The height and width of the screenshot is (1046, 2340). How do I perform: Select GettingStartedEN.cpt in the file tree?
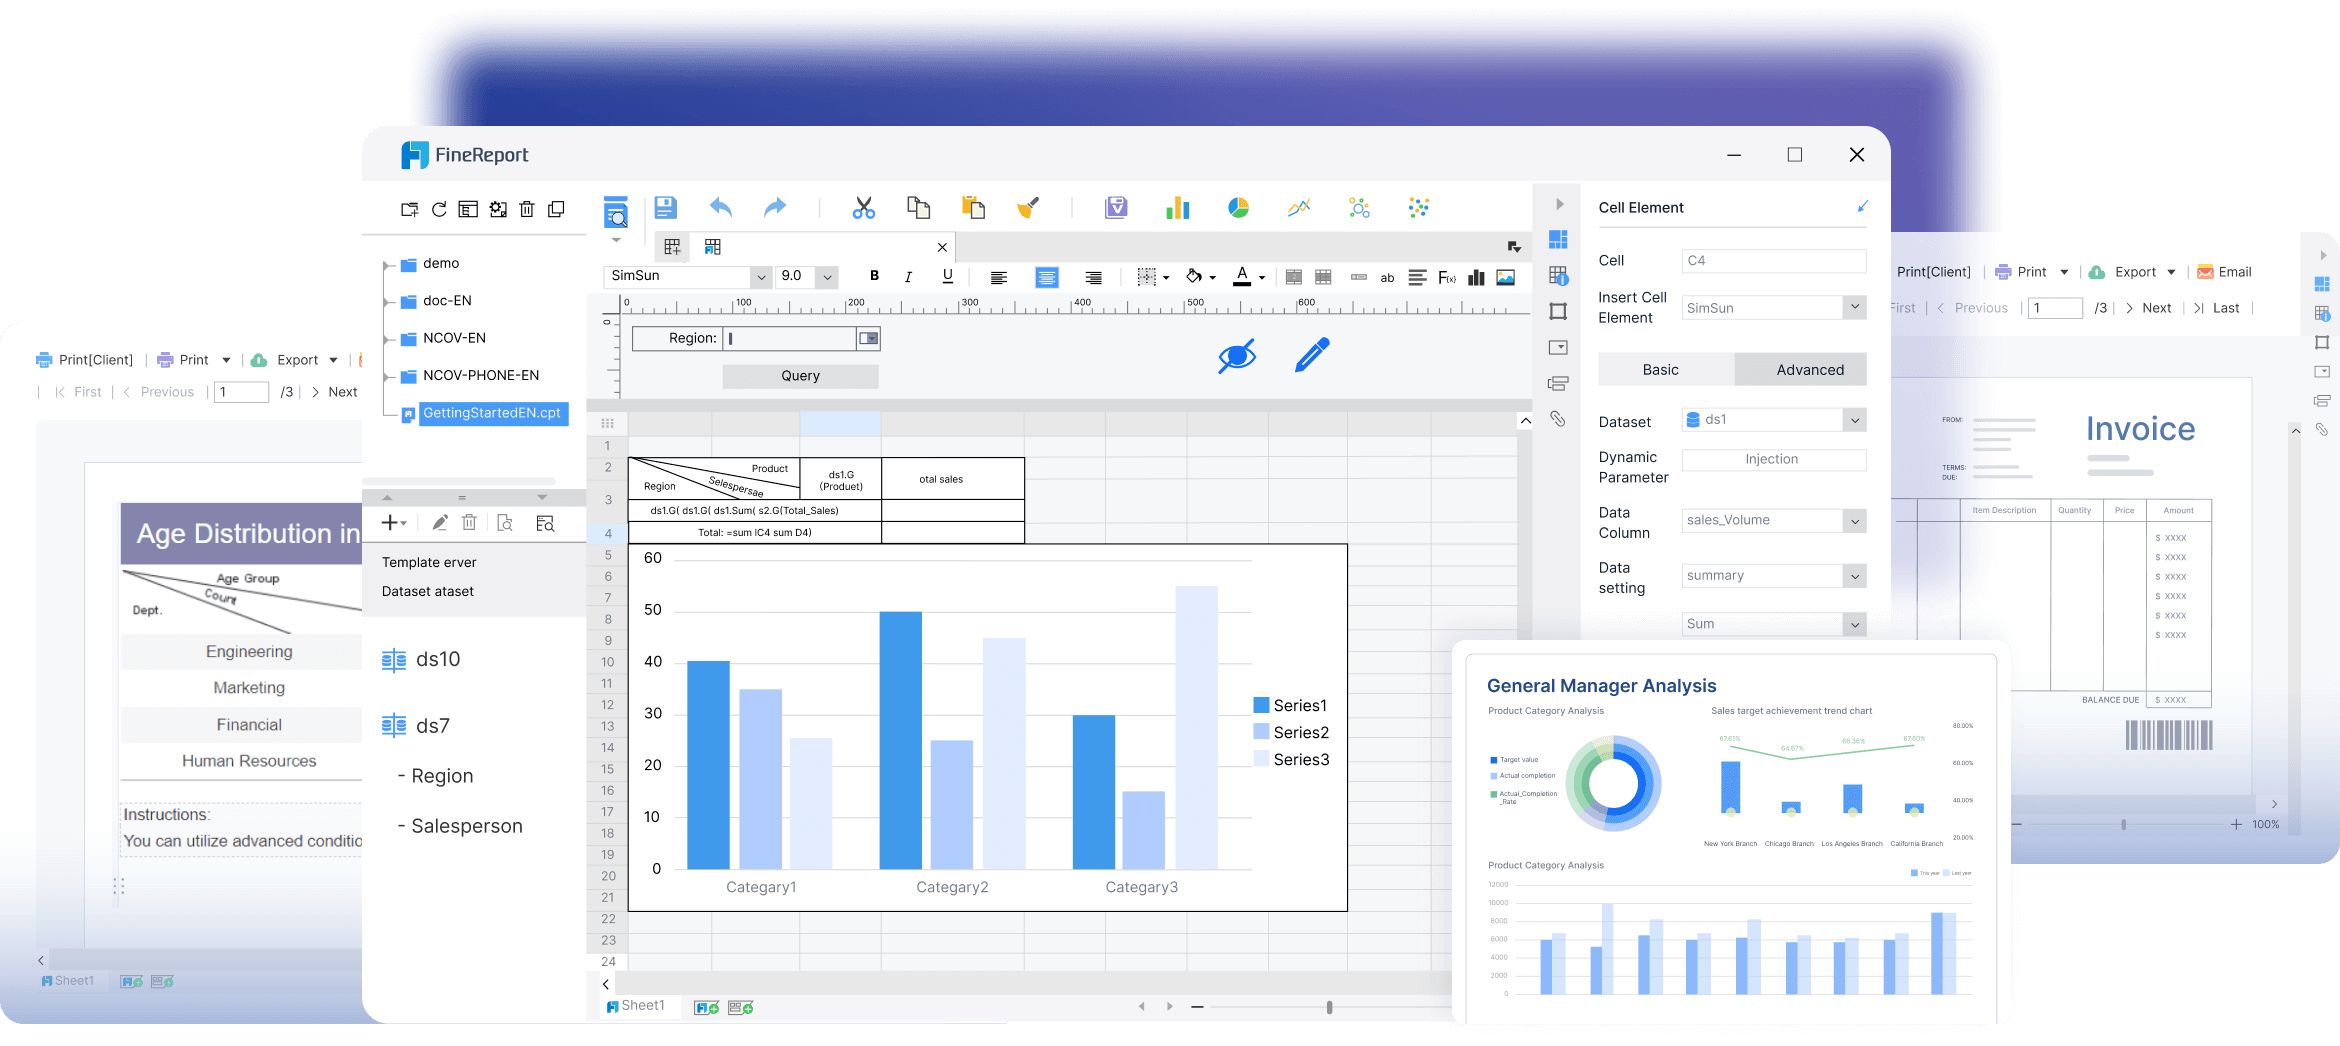(x=493, y=413)
